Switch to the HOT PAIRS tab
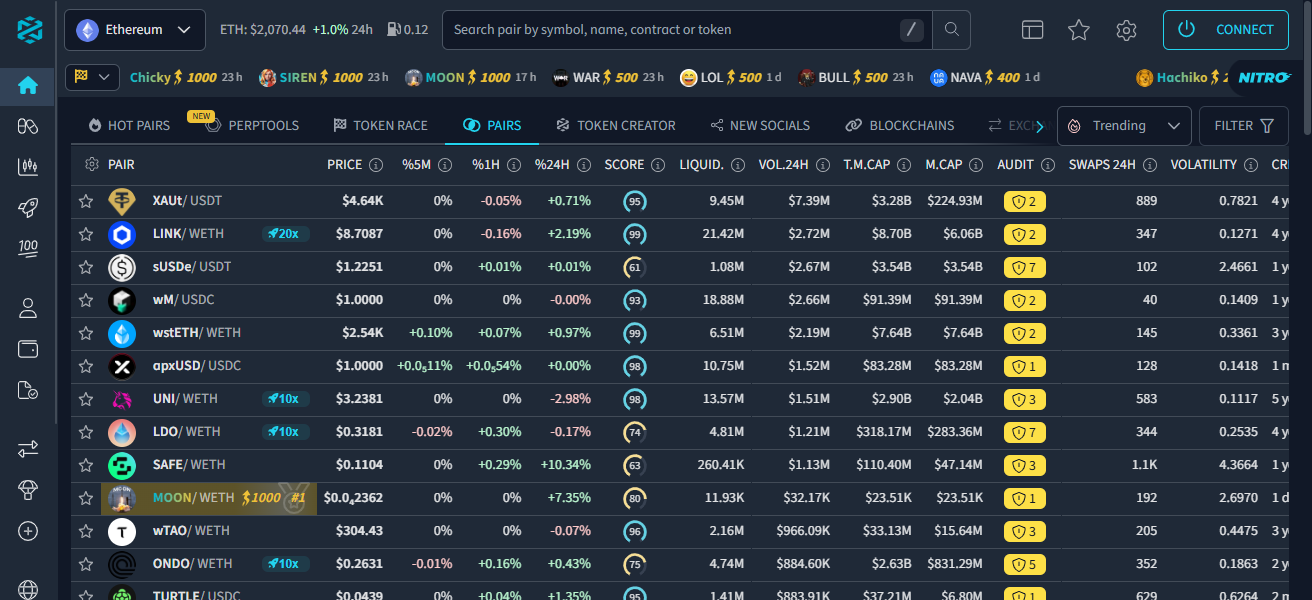 pos(129,126)
